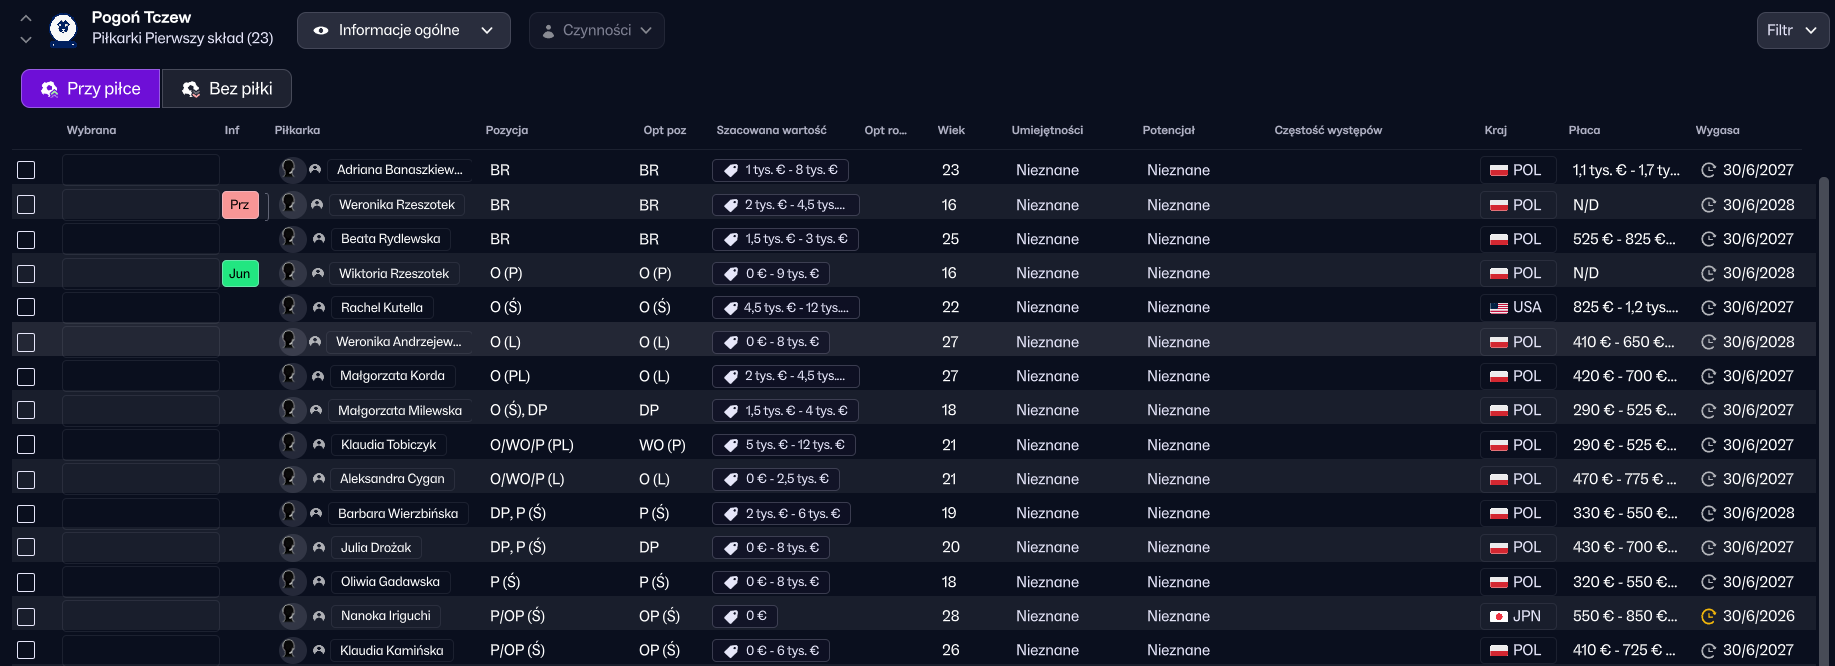Click the value tag icon in Rachel Kutella's row
Screen dimensions: 1835x666
(731, 308)
